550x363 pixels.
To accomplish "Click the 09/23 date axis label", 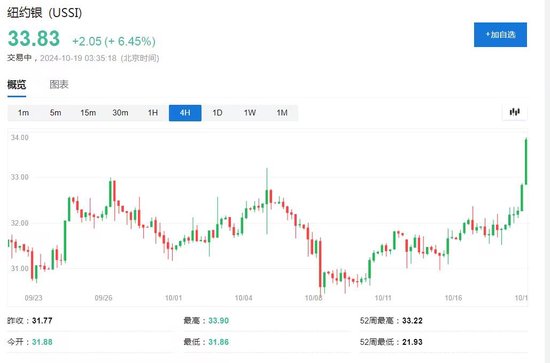I will pos(33,298).
